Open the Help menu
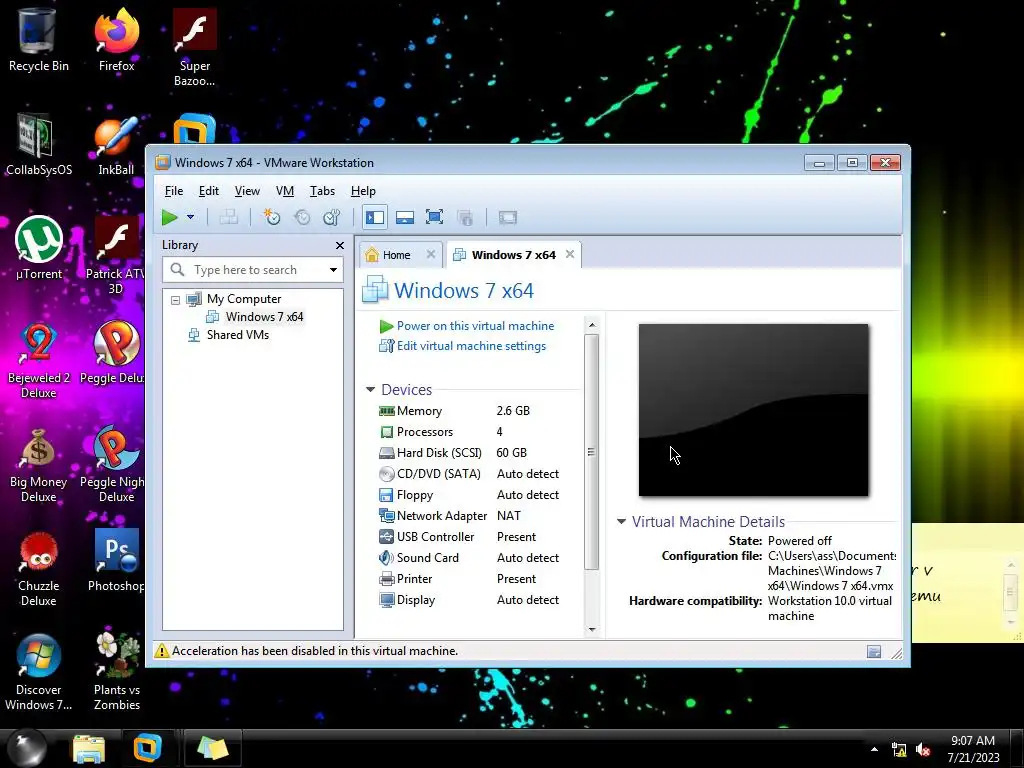Image resolution: width=1024 pixels, height=768 pixels. 363,191
